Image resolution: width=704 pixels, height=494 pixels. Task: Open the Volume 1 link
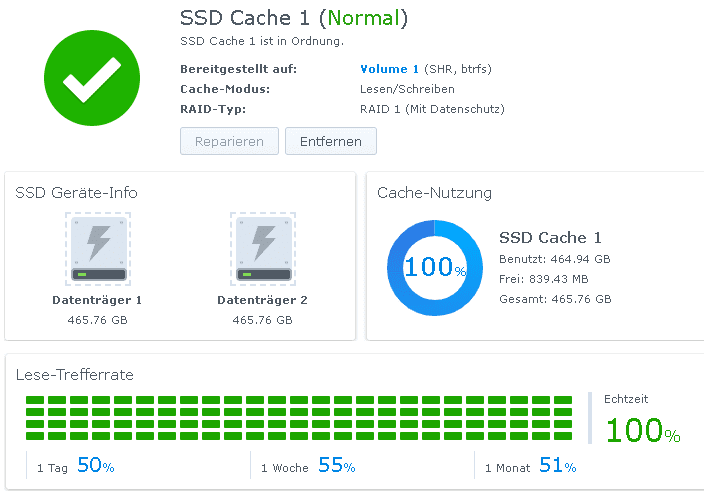pyautogui.click(x=389, y=69)
